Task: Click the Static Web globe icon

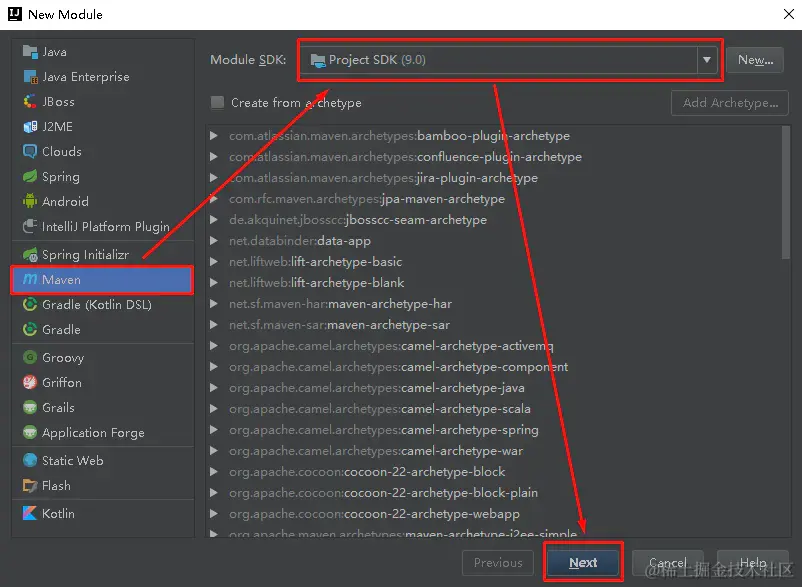Action: [30, 460]
